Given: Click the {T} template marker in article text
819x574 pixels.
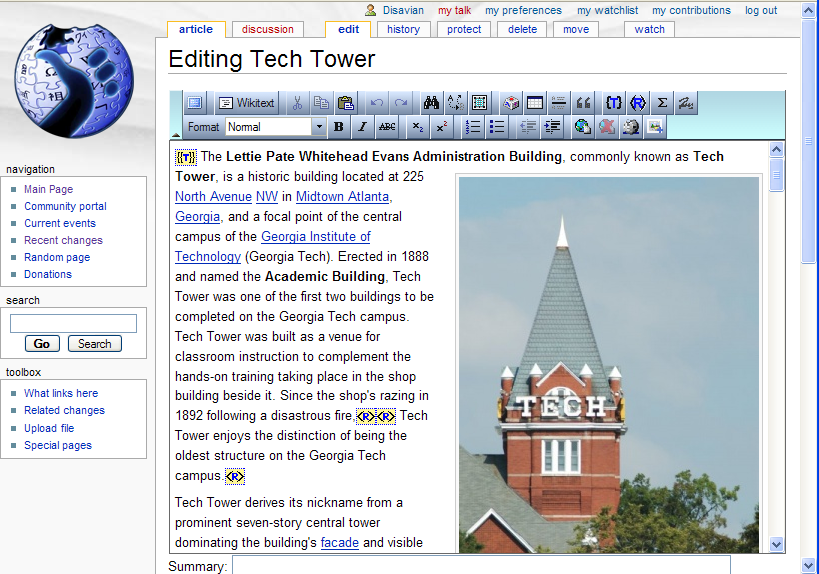Looking at the screenshot, I should [x=185, y=157].
